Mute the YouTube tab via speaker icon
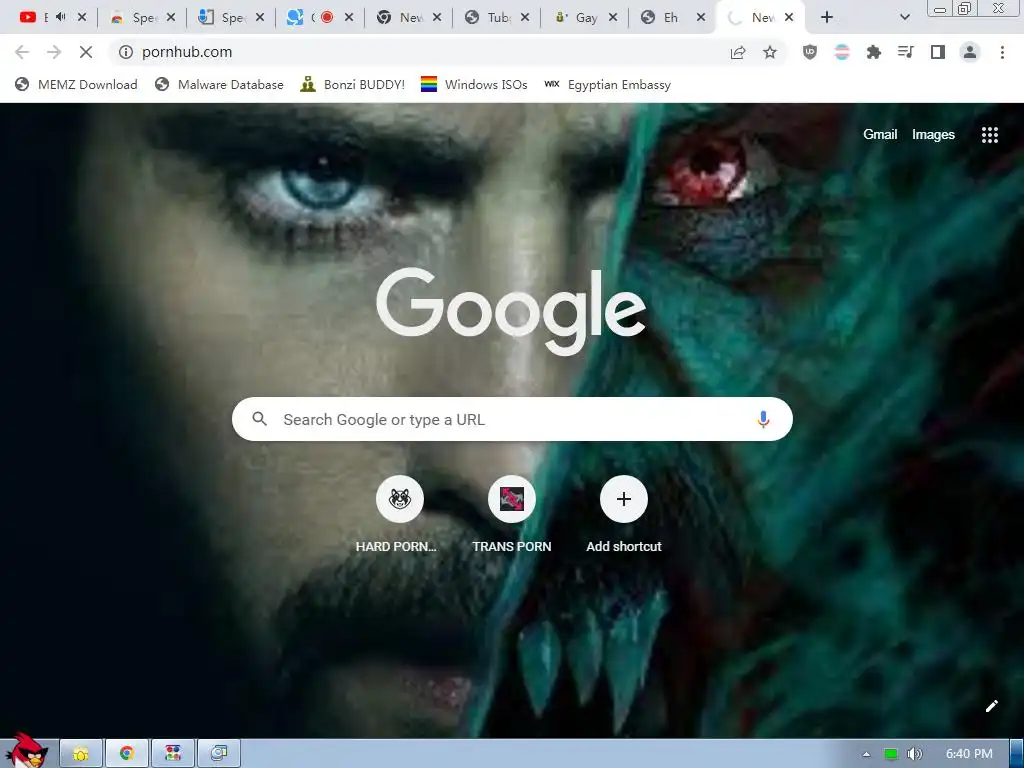Screen dimensions: 1024x768 [x=61, y=17]
